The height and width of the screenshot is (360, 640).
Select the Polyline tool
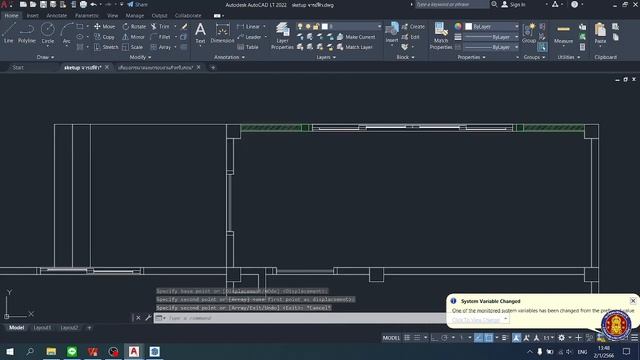point(27,33)
